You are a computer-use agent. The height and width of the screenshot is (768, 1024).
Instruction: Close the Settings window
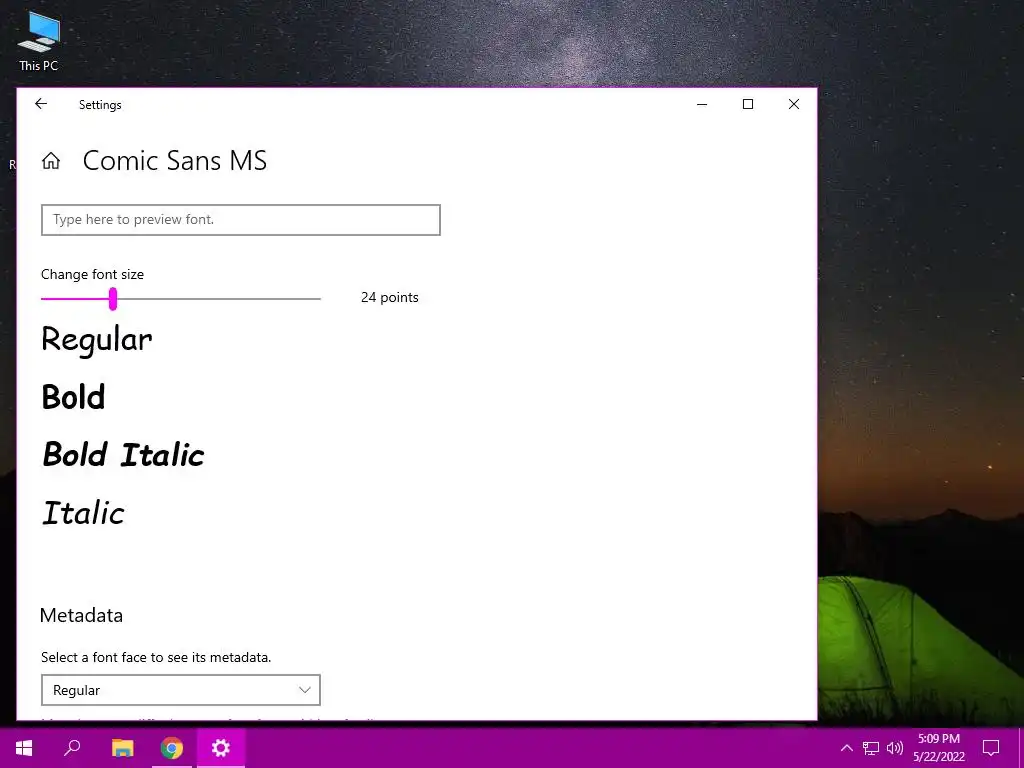(793, 104)
